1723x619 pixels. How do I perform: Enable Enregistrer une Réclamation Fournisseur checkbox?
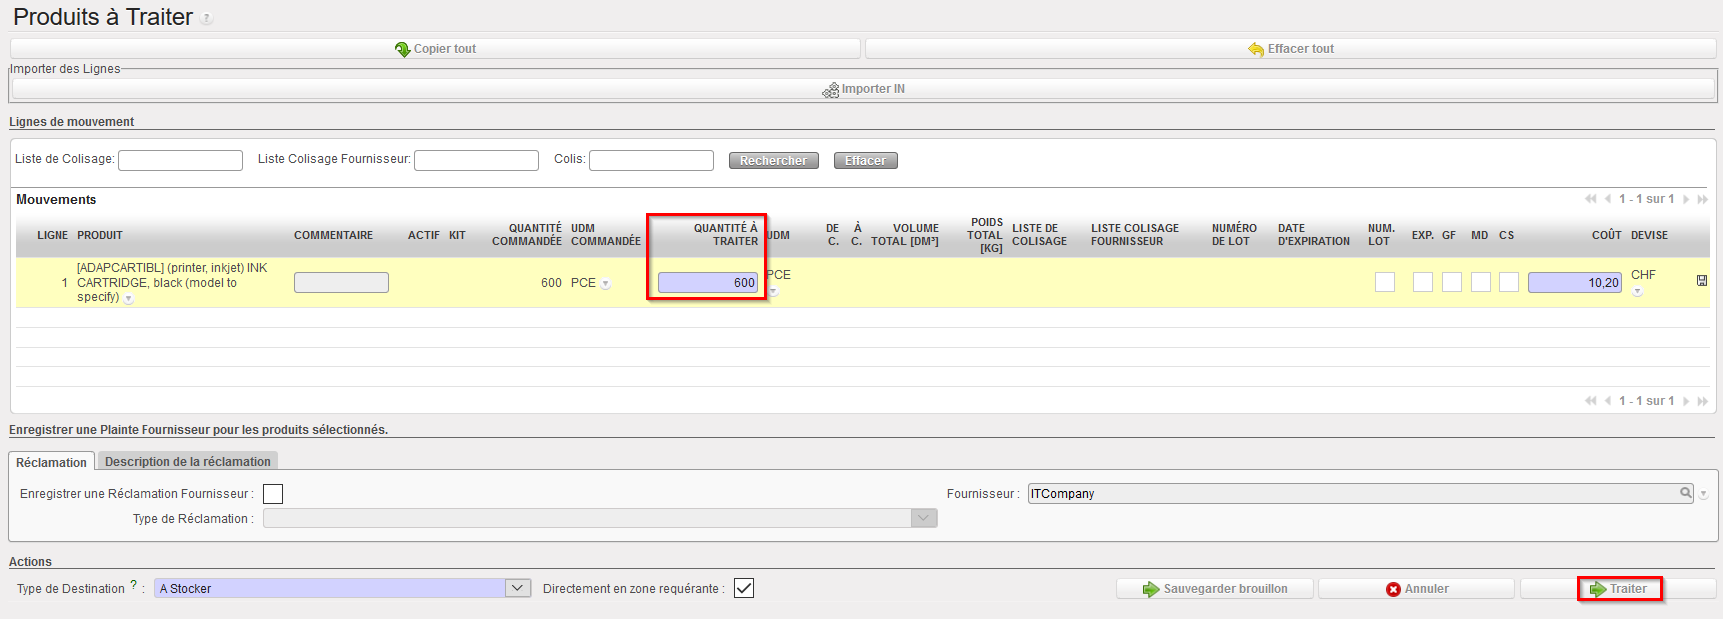pyautogui.click(x=273, y=494)
